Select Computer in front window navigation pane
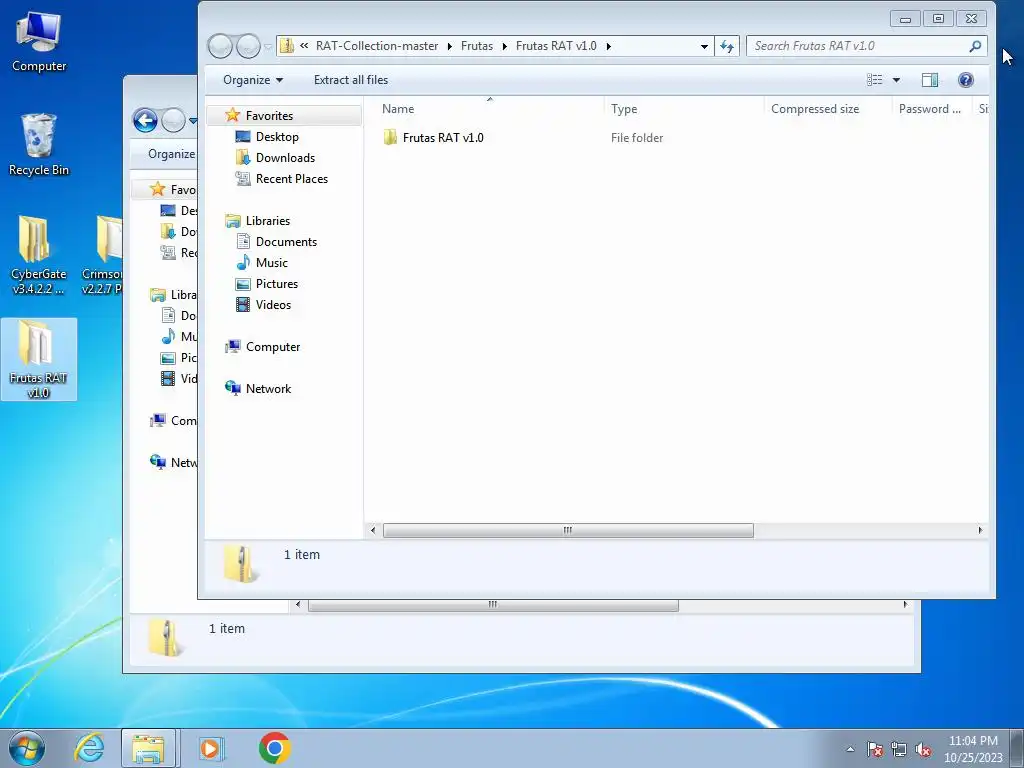 (x=272, y=347)
